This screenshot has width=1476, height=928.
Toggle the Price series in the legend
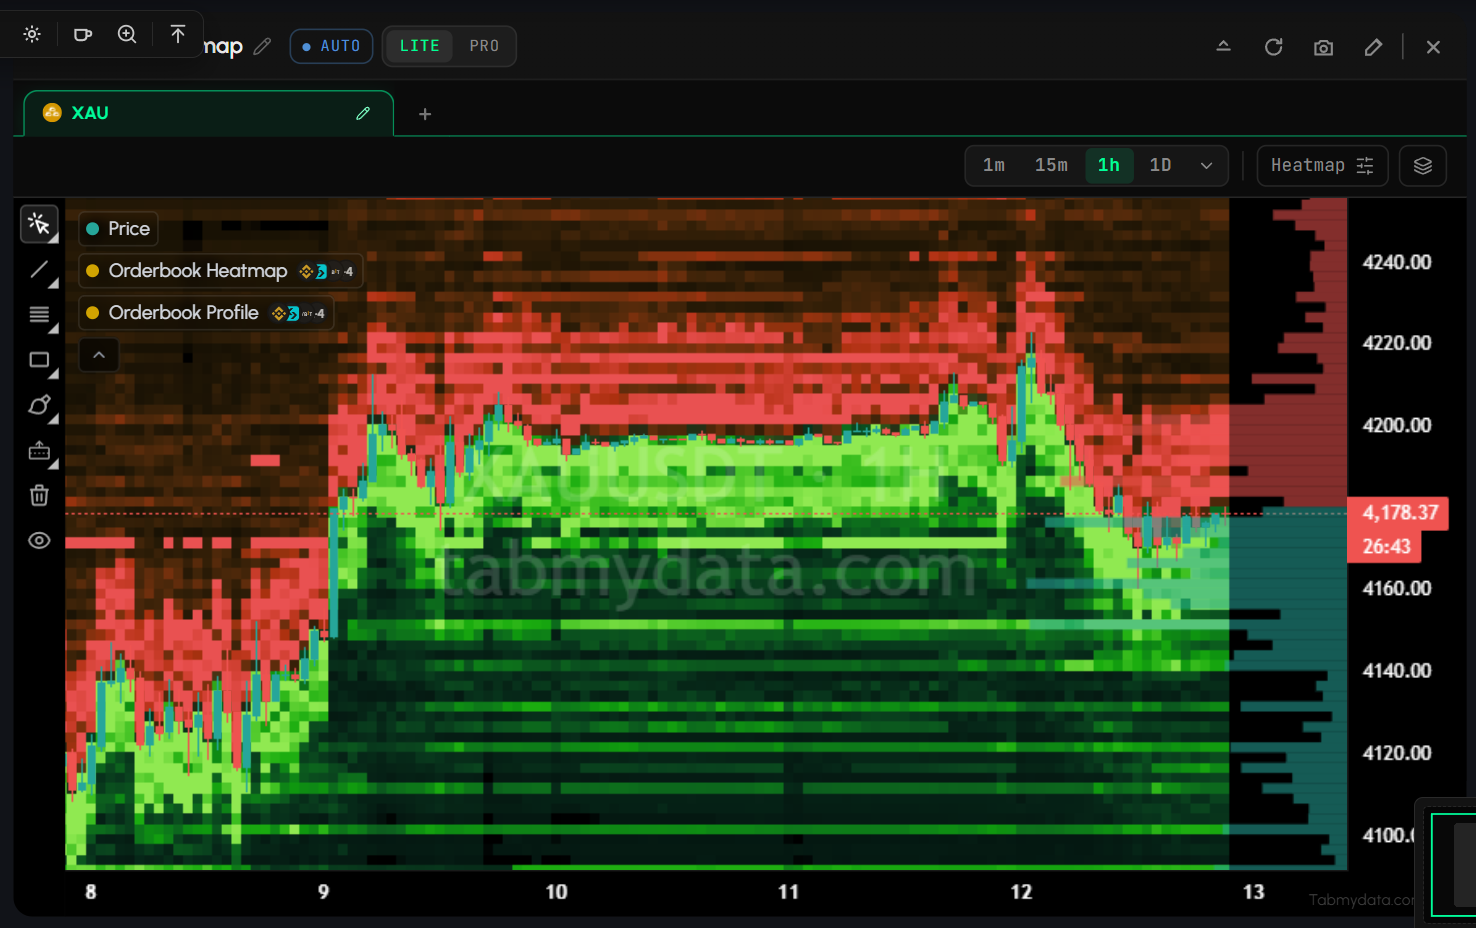click(118, 229)
